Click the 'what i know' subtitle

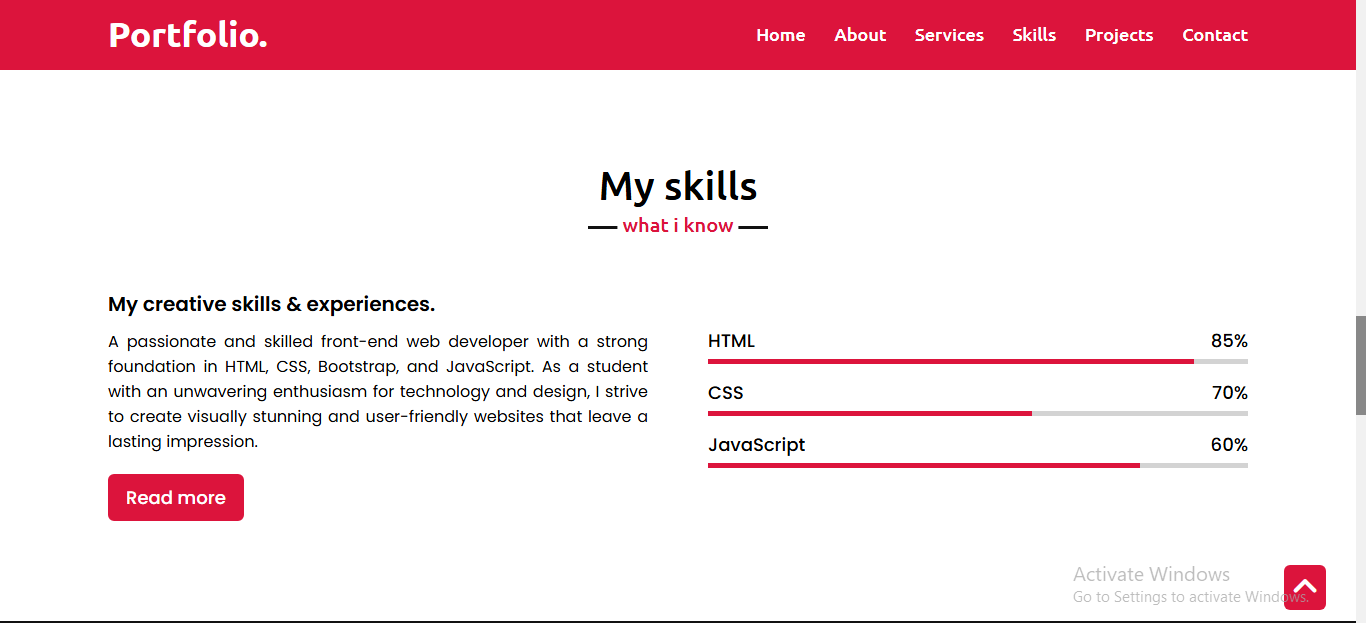[678, 226]
